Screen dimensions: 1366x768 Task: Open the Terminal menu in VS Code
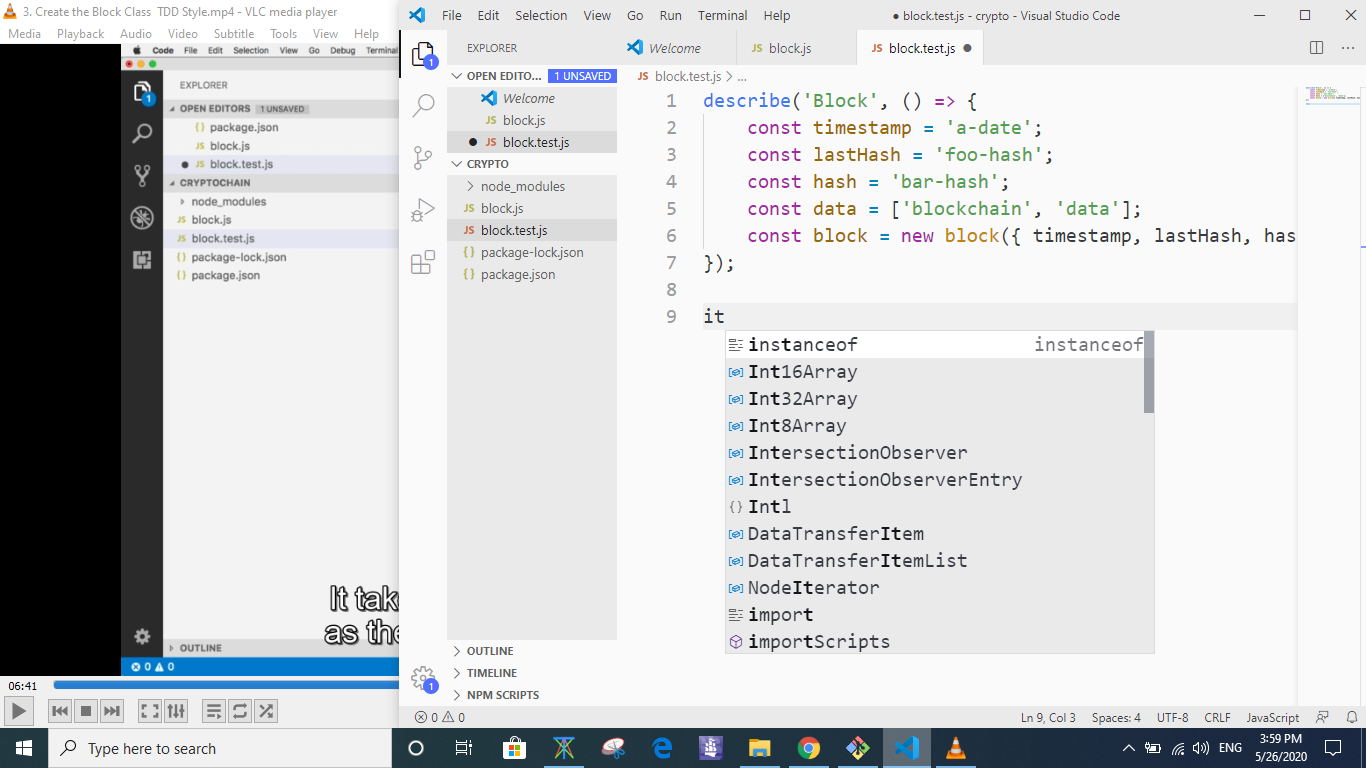point(722,15)
